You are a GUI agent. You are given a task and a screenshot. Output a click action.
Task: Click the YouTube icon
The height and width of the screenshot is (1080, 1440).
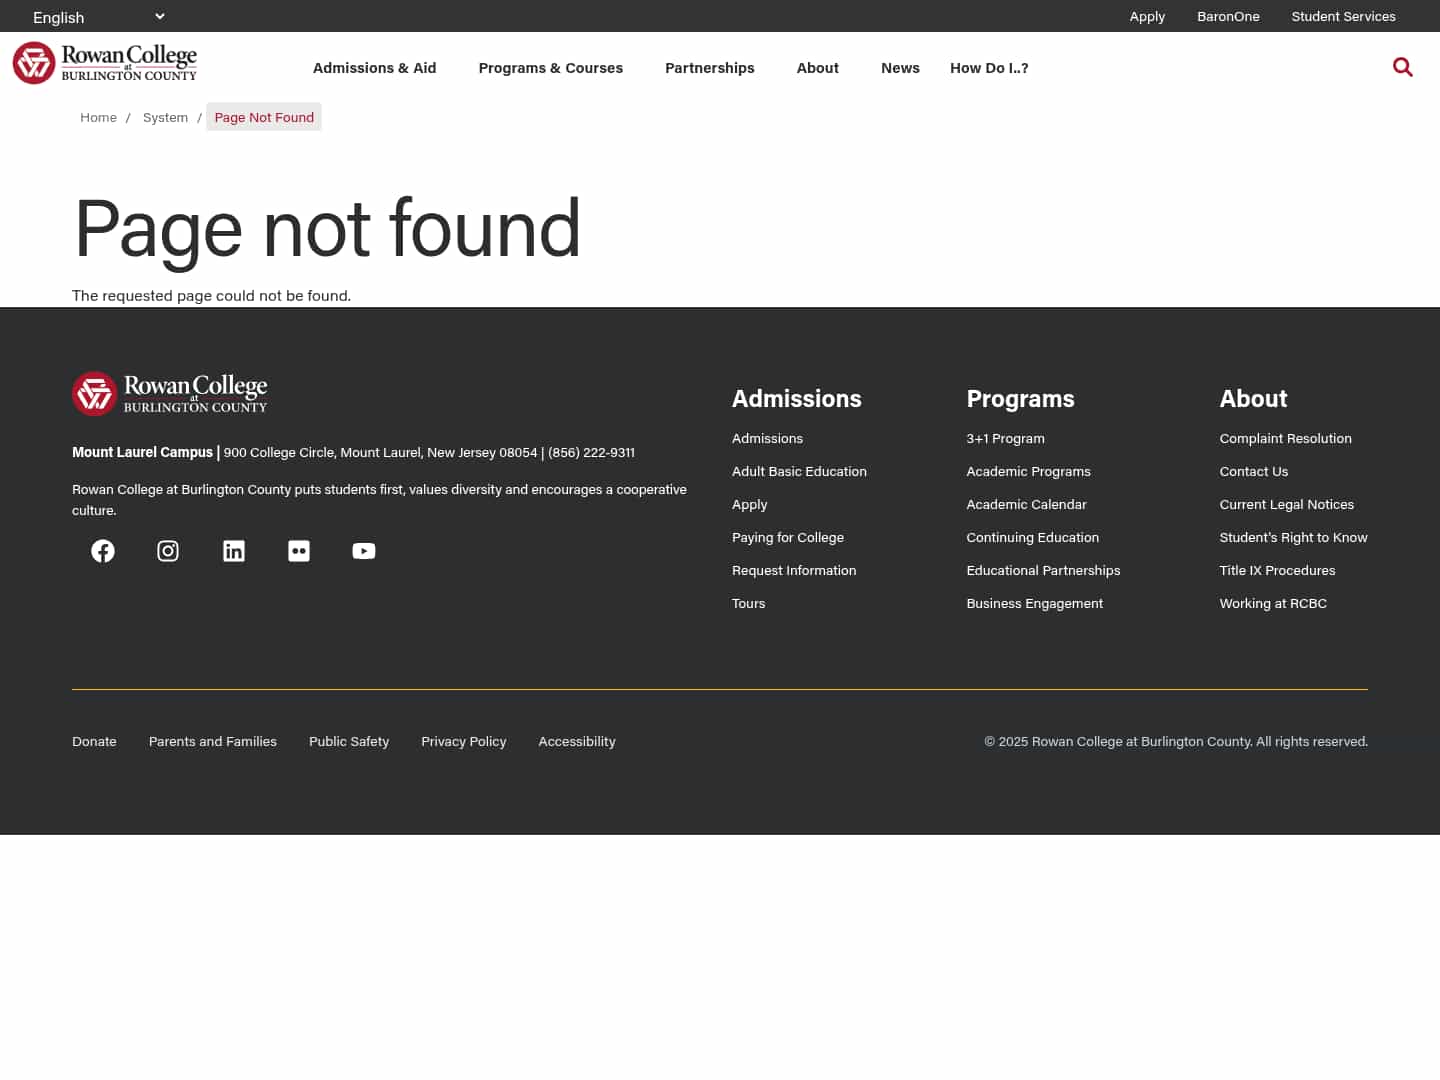363,551
